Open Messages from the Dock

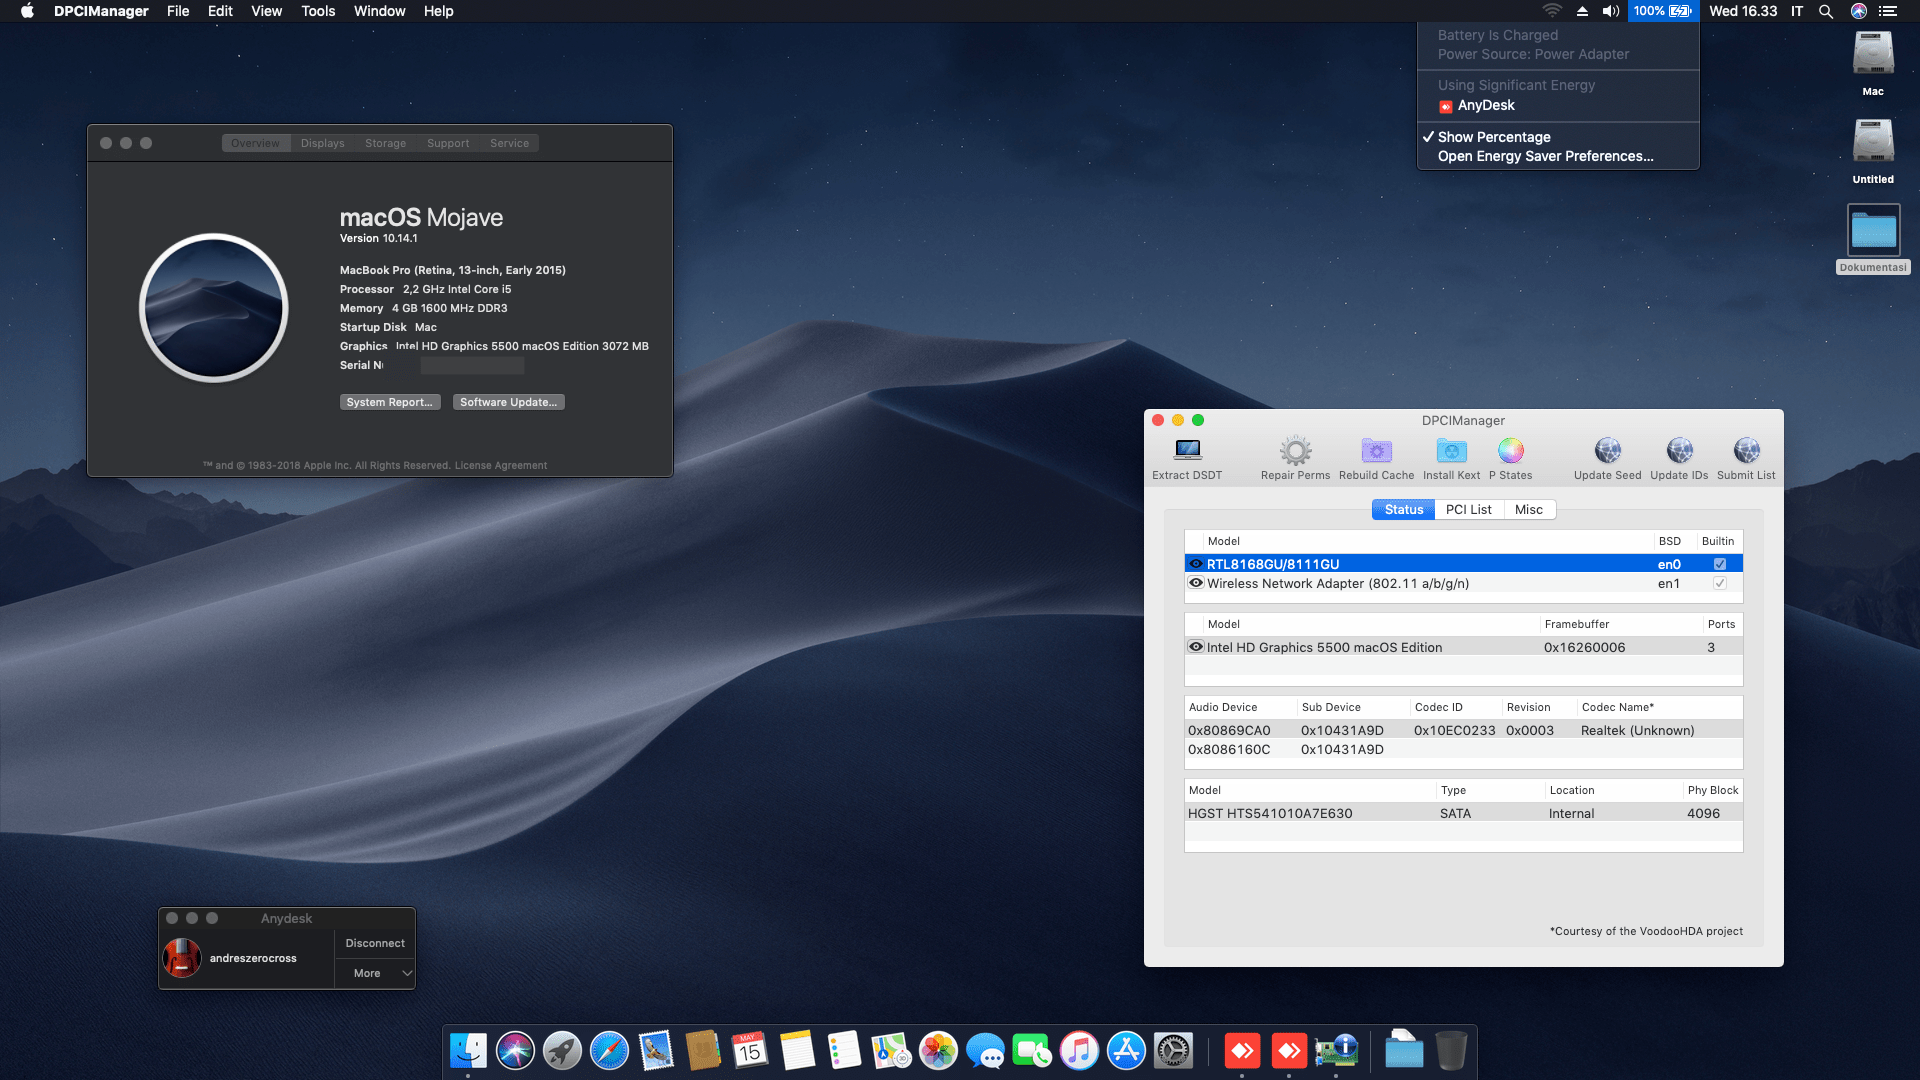click(x=985, y=1051)
